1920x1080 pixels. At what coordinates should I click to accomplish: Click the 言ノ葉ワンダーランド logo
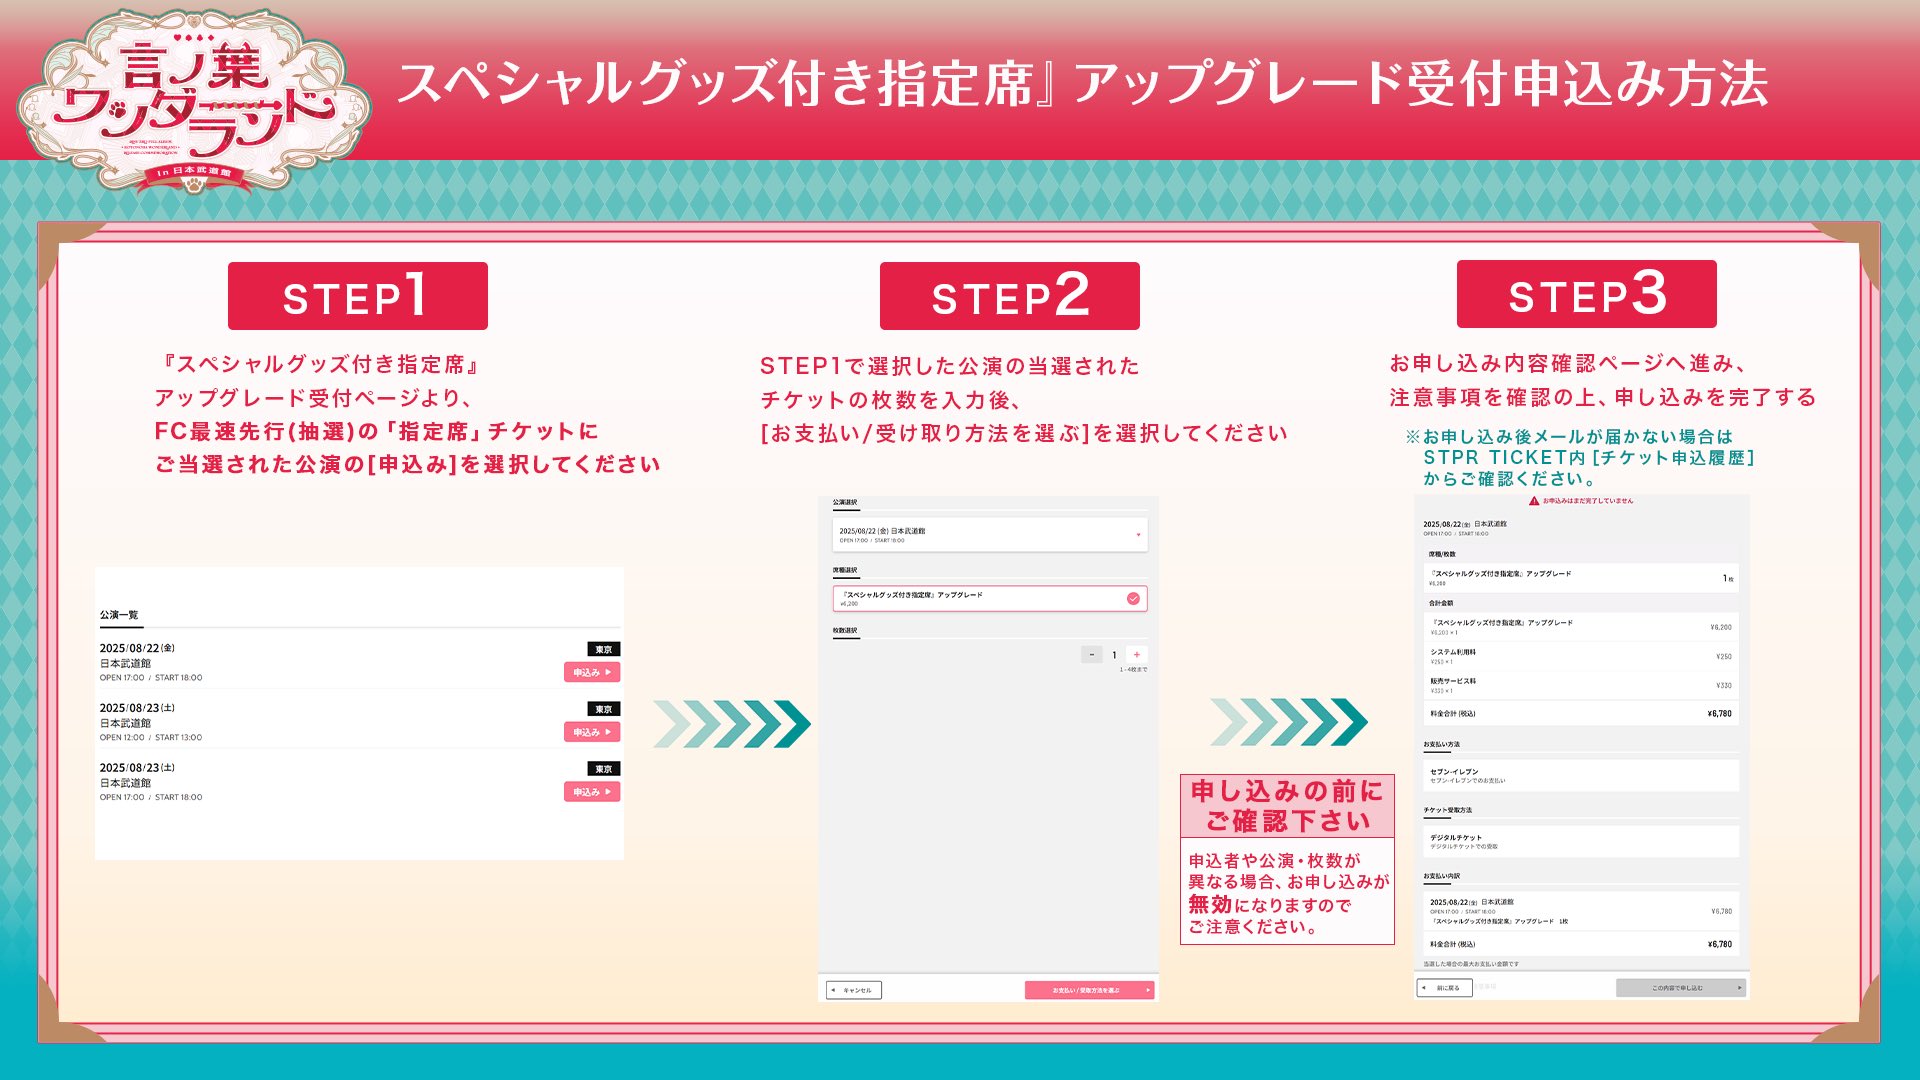[x=195, y=100]
